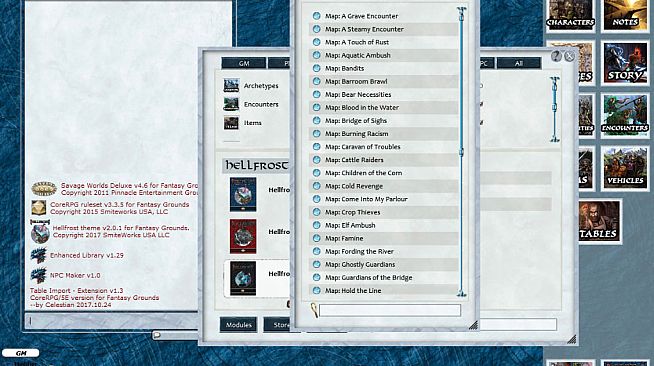Click the link icon for Map: Cattle Raiders
Screen dimensions: 654x366
click(317, 160)
